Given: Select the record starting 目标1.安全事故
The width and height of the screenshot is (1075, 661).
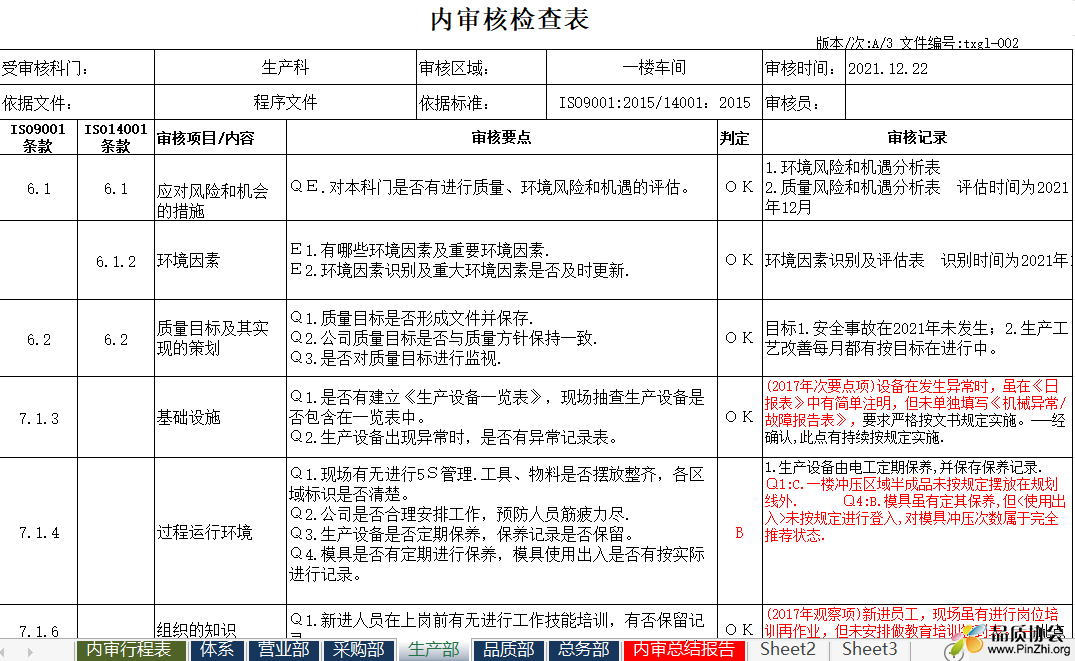Looking at the screenshot, I should [x=917, y=339].
